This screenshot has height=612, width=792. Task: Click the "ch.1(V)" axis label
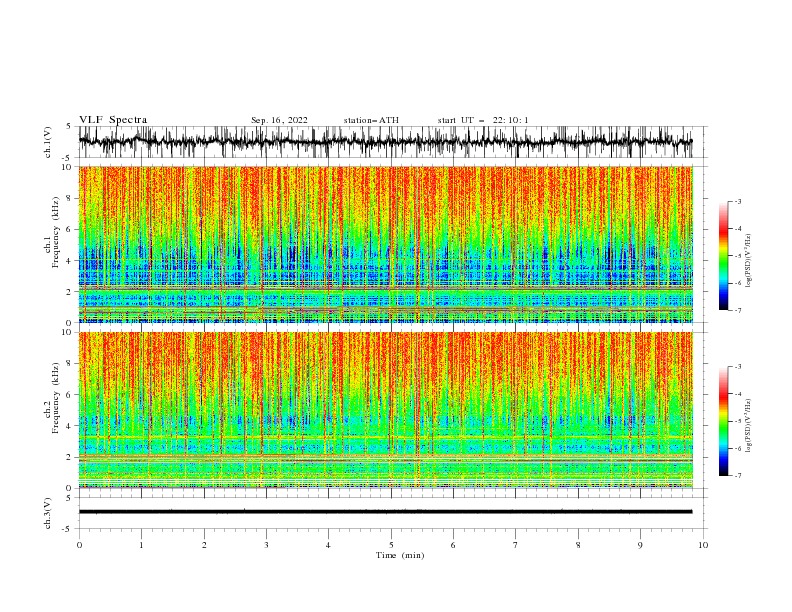[x=48, y=142]
